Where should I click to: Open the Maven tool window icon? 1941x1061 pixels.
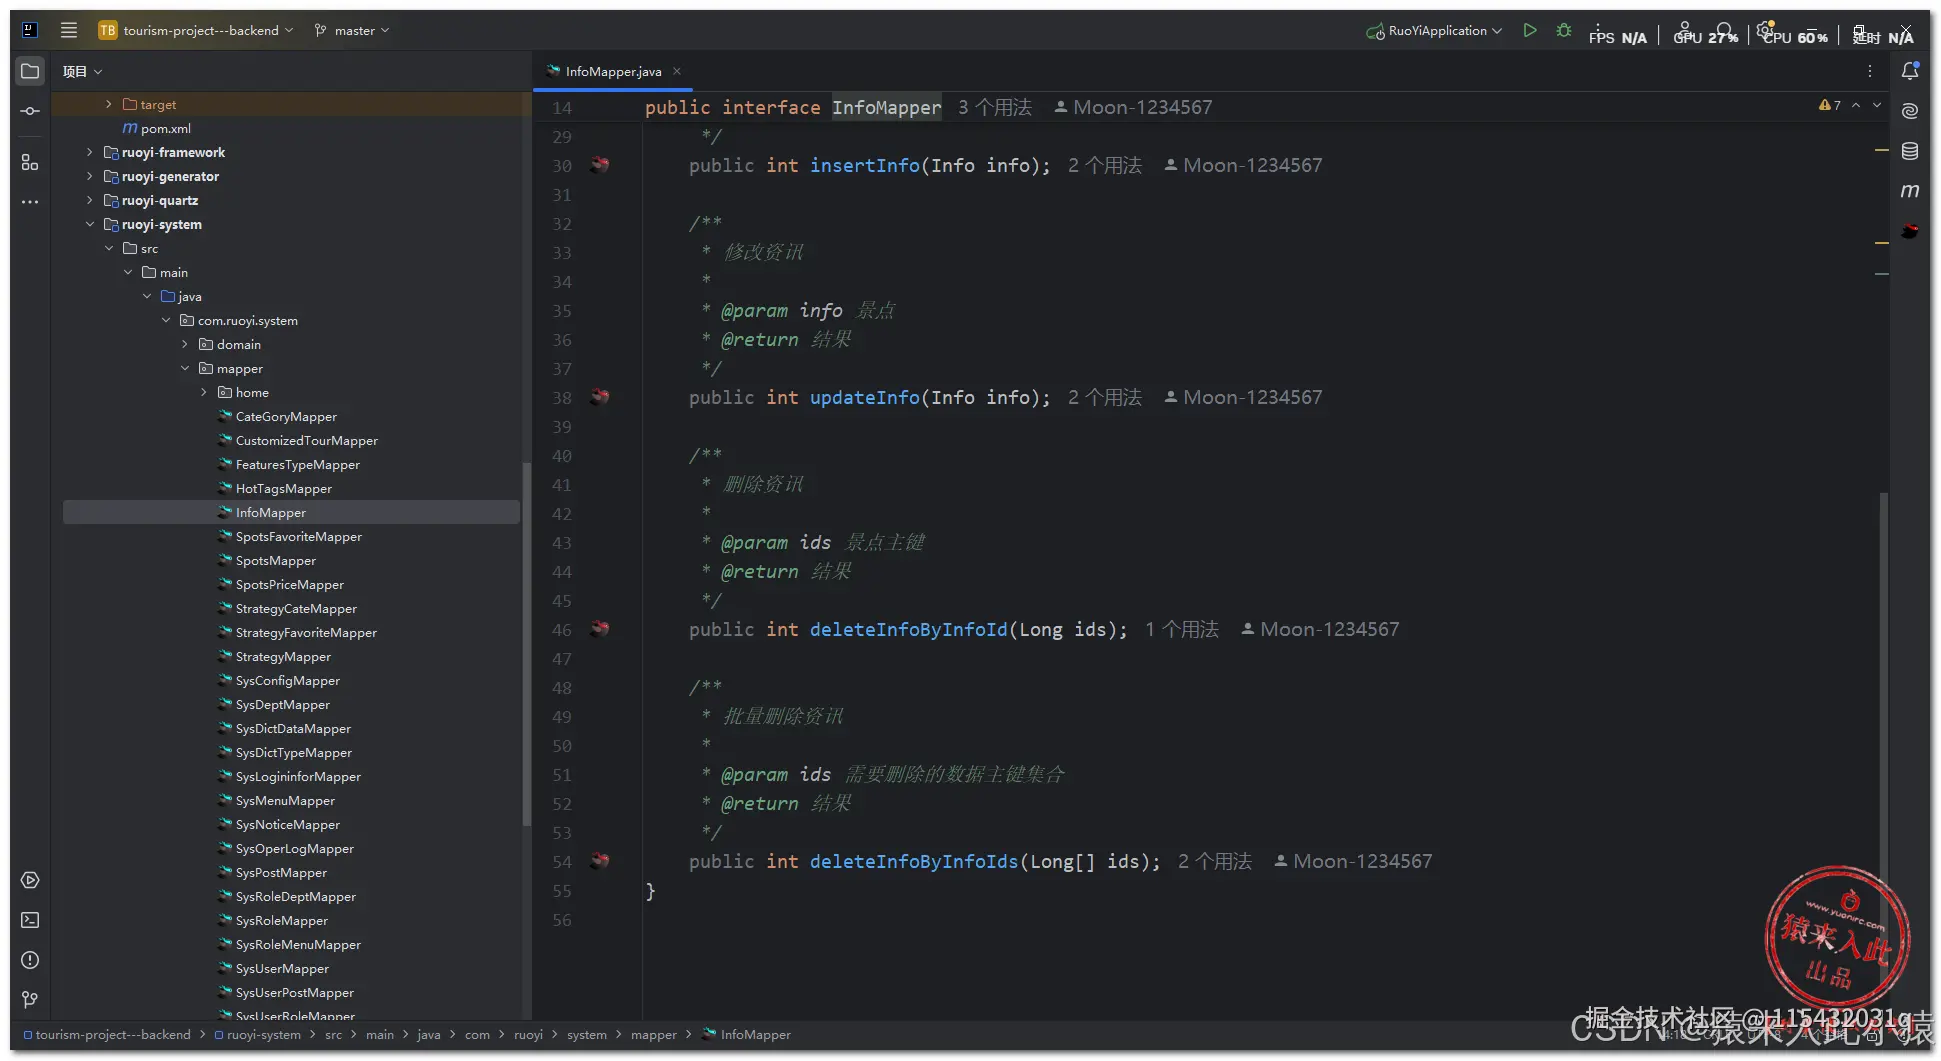coord(1910,191)
